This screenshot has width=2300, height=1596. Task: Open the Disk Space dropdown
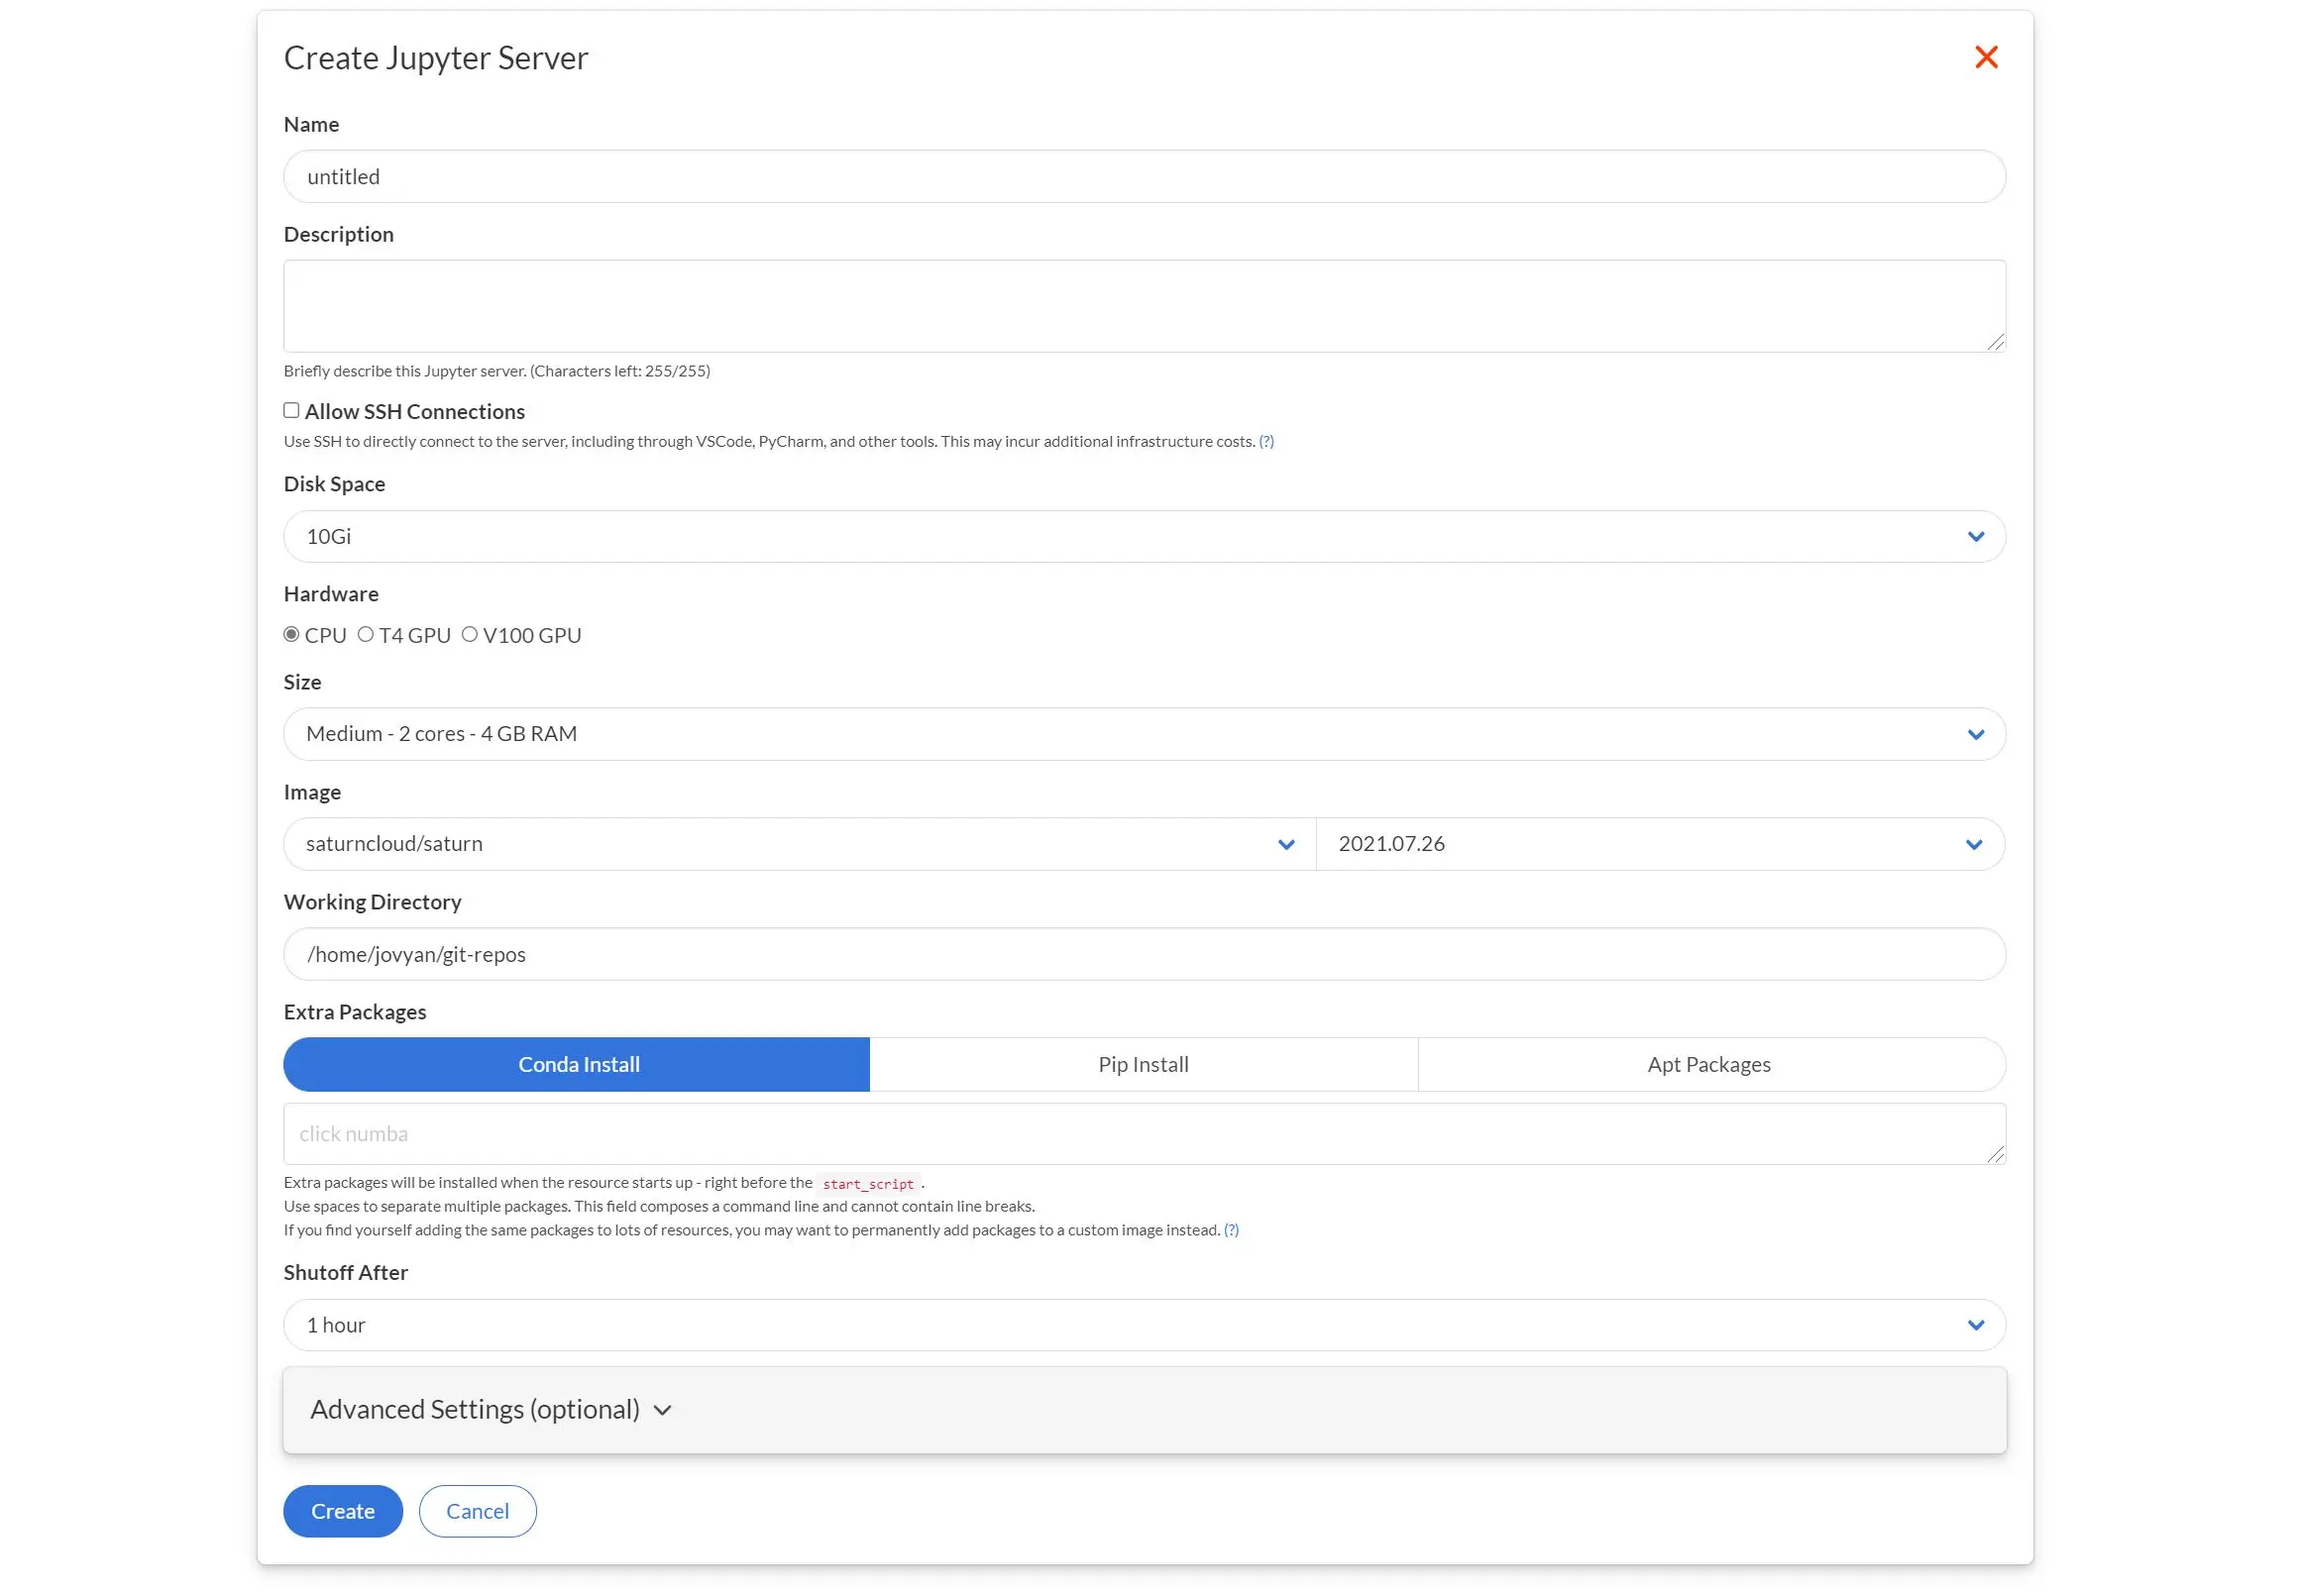click(1975, 536)
